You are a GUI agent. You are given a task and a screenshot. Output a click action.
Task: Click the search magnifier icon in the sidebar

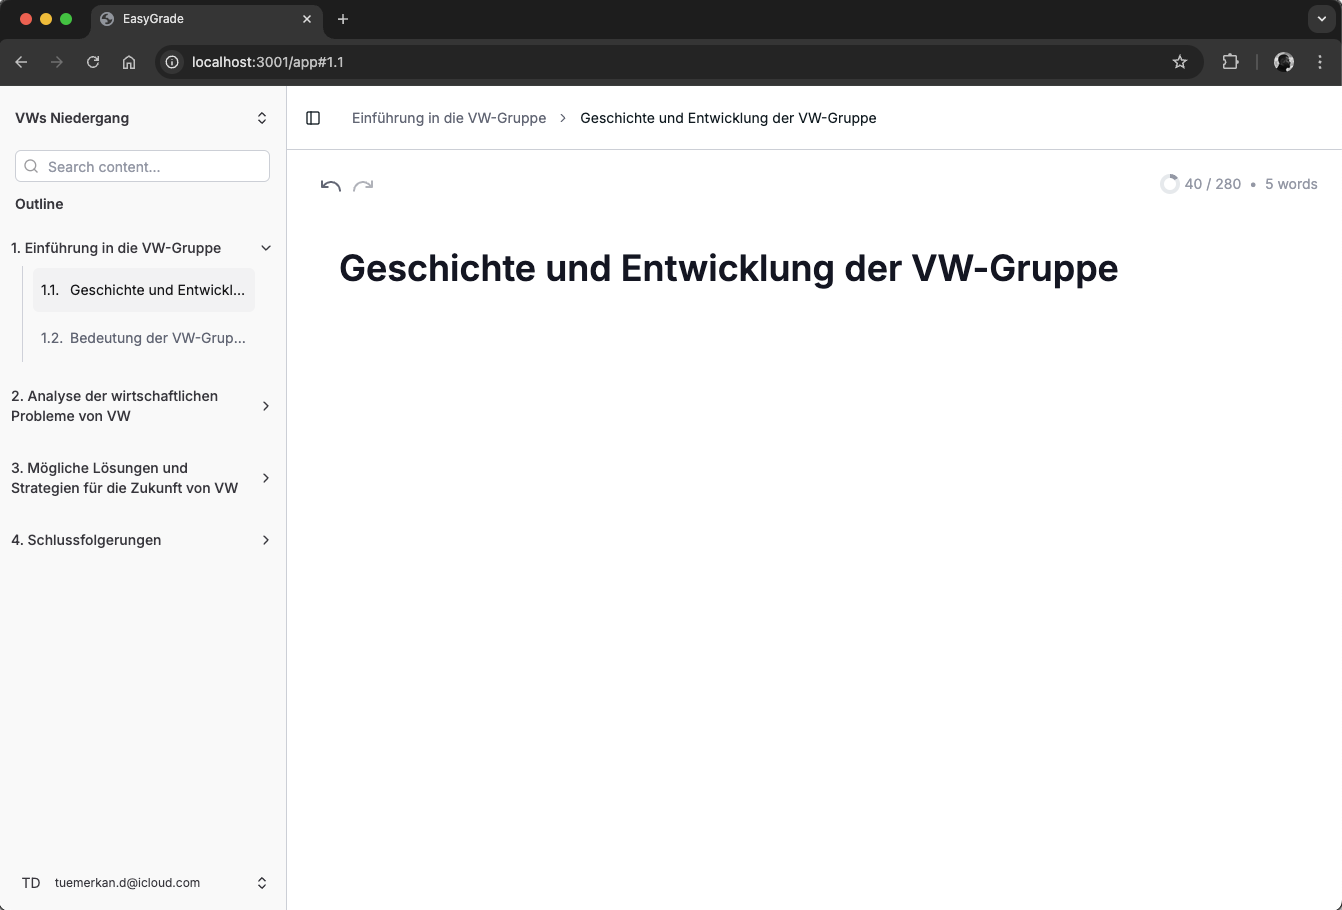[x=31, y=166]
